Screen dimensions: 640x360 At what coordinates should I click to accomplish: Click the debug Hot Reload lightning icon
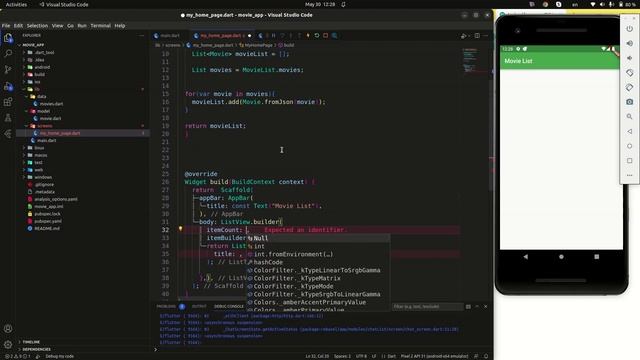308,36
